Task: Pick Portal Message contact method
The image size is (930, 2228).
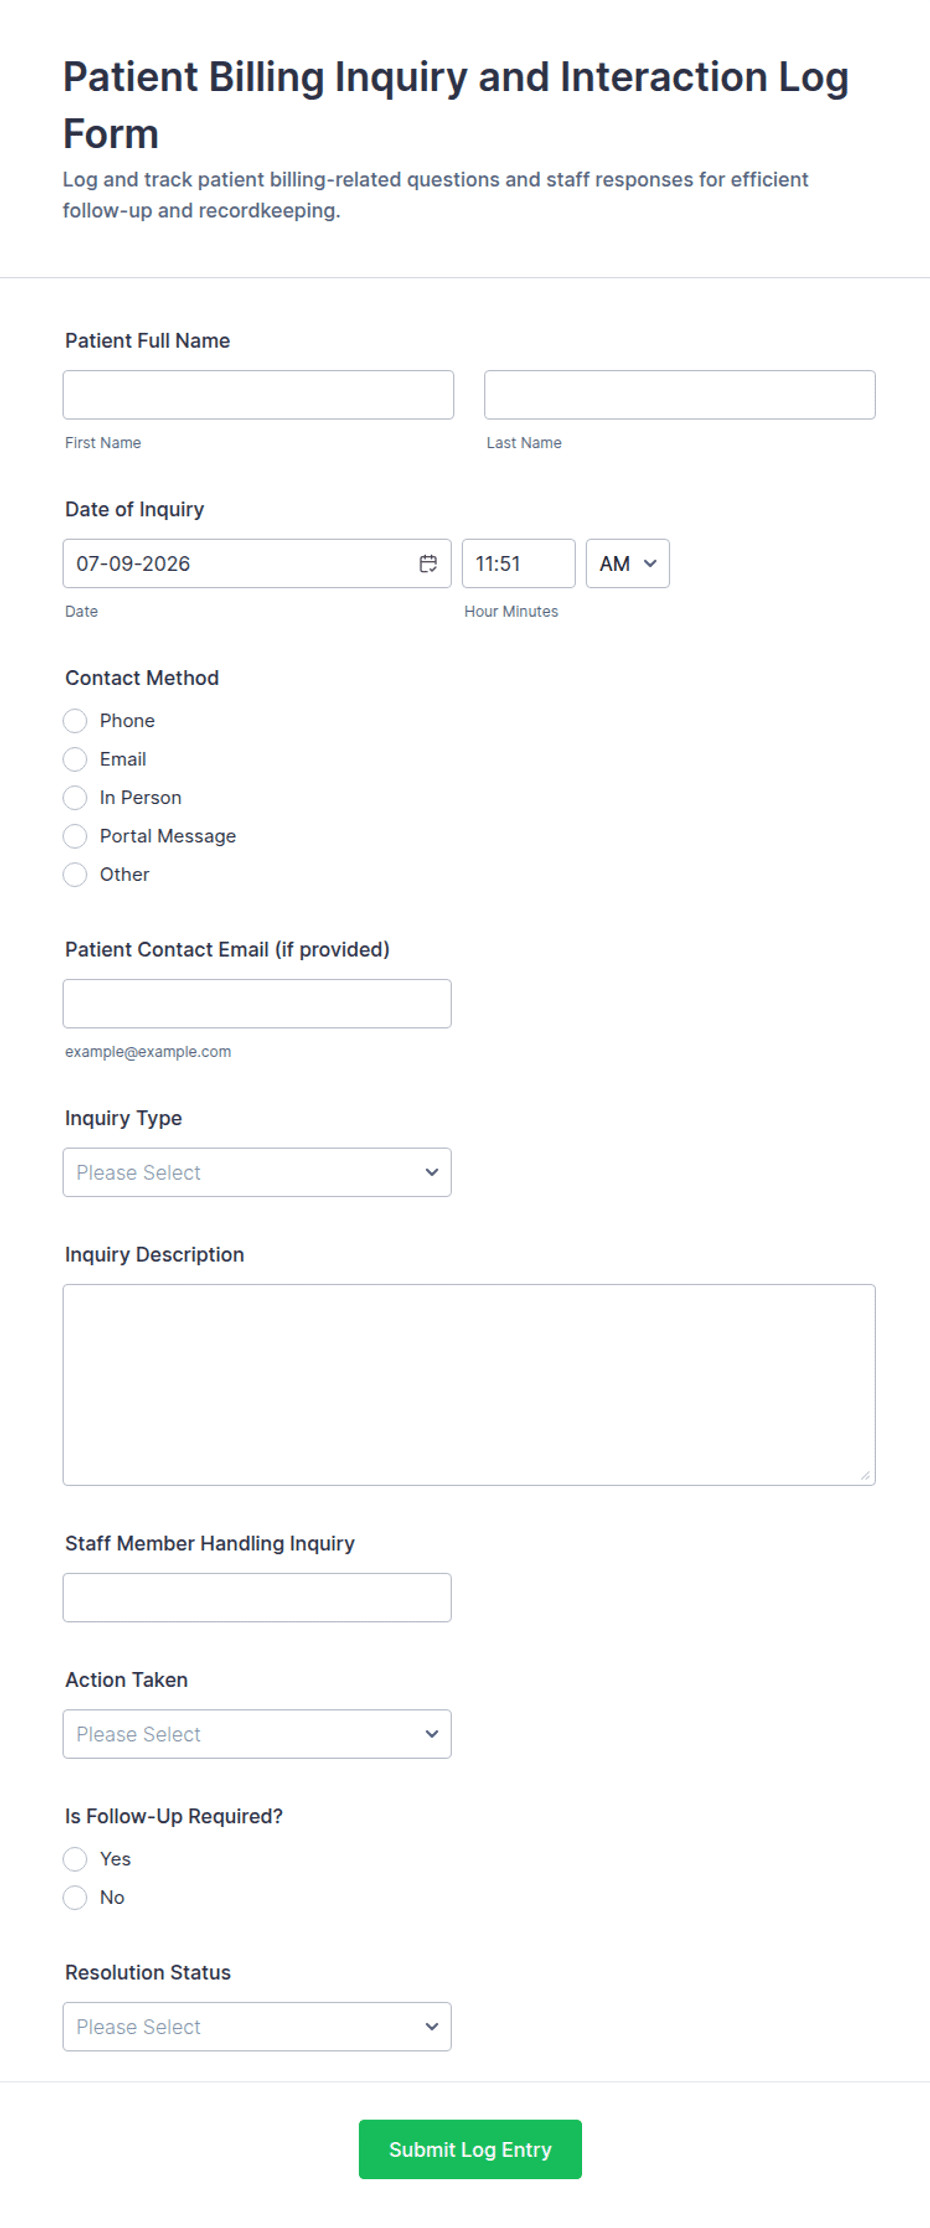Action: 75,836
